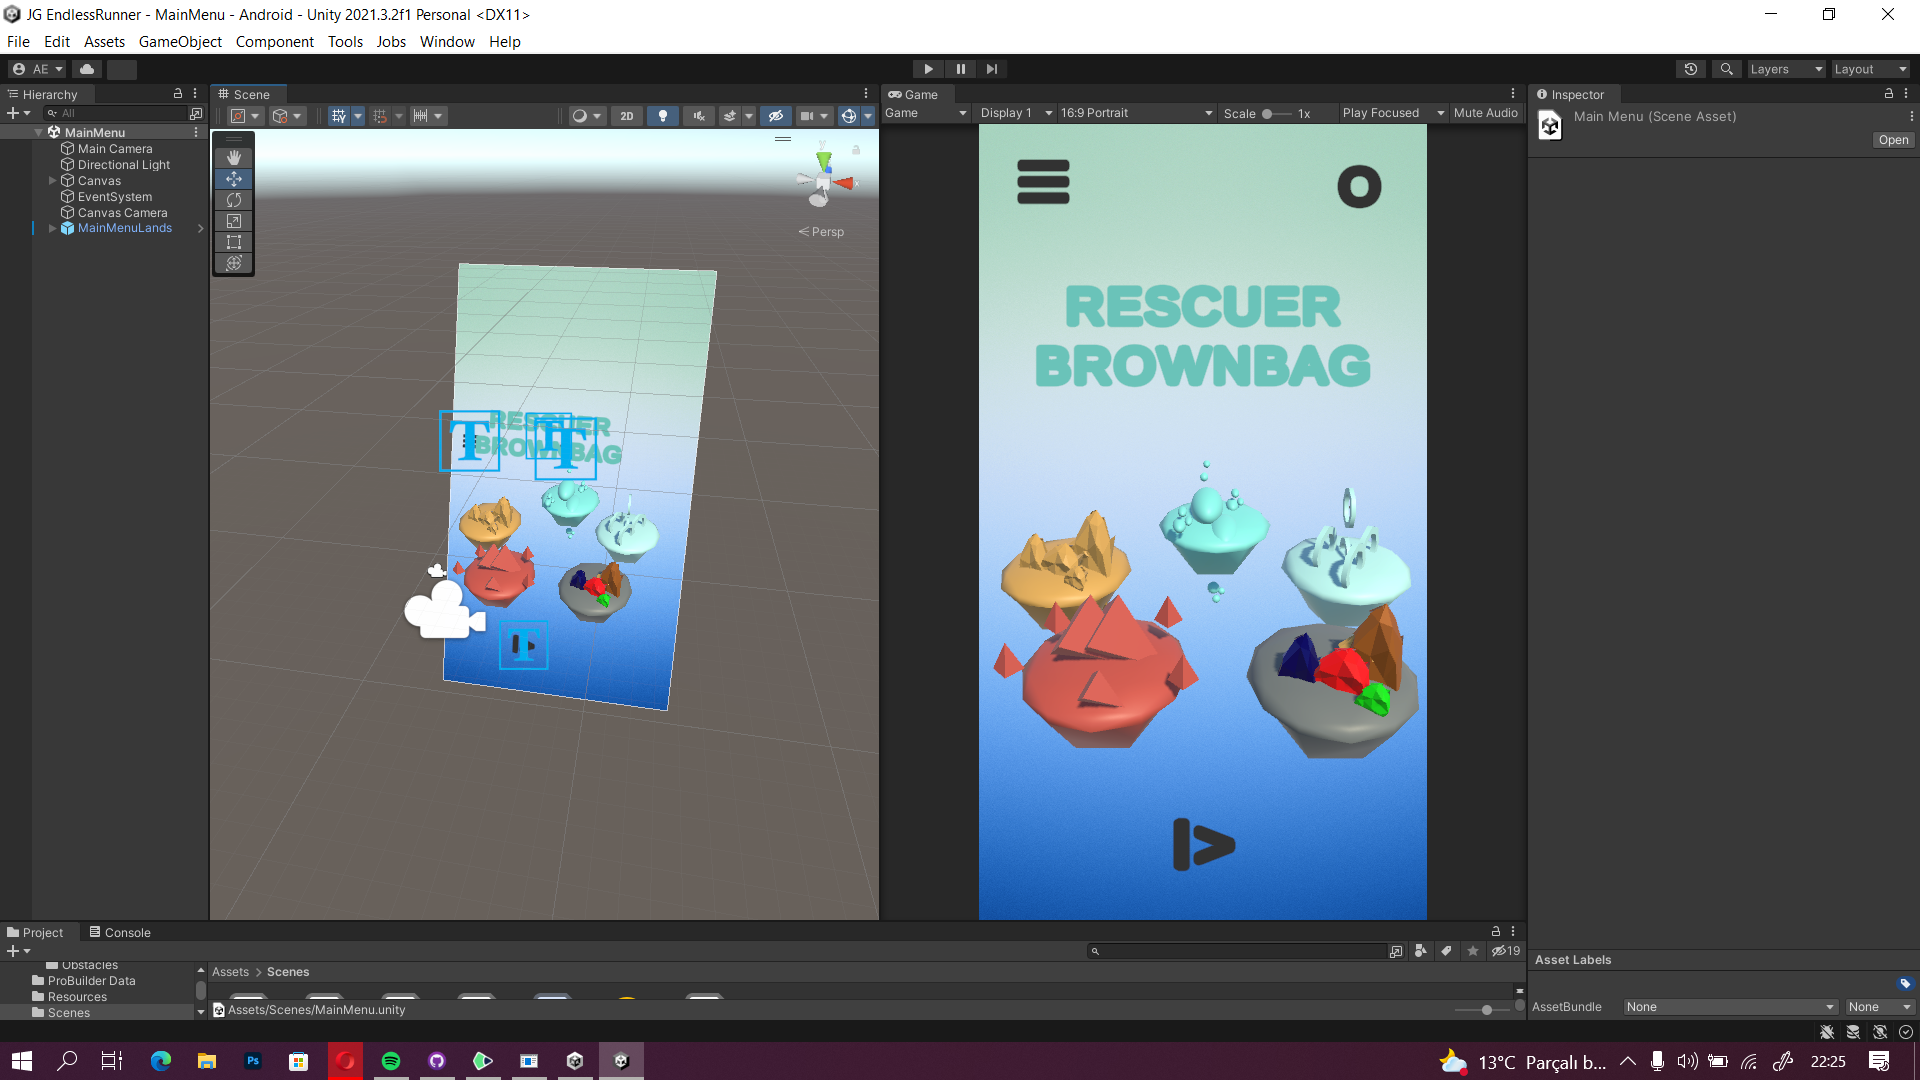Select the Rect transform tool
The image size is (1920, 1080).
(x=234, y=242)
